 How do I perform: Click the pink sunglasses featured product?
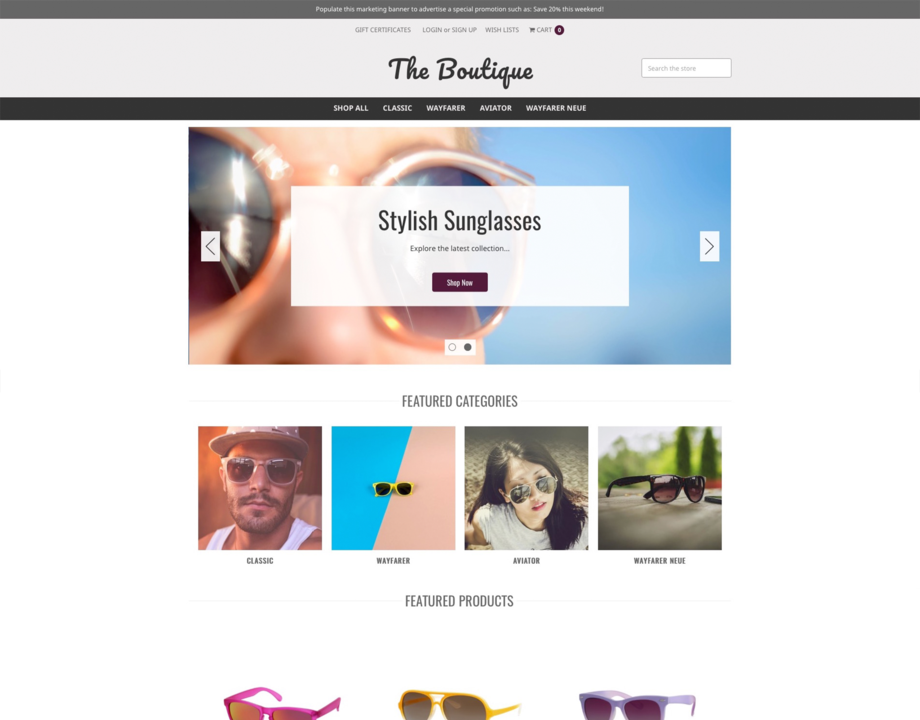(282, 703)
